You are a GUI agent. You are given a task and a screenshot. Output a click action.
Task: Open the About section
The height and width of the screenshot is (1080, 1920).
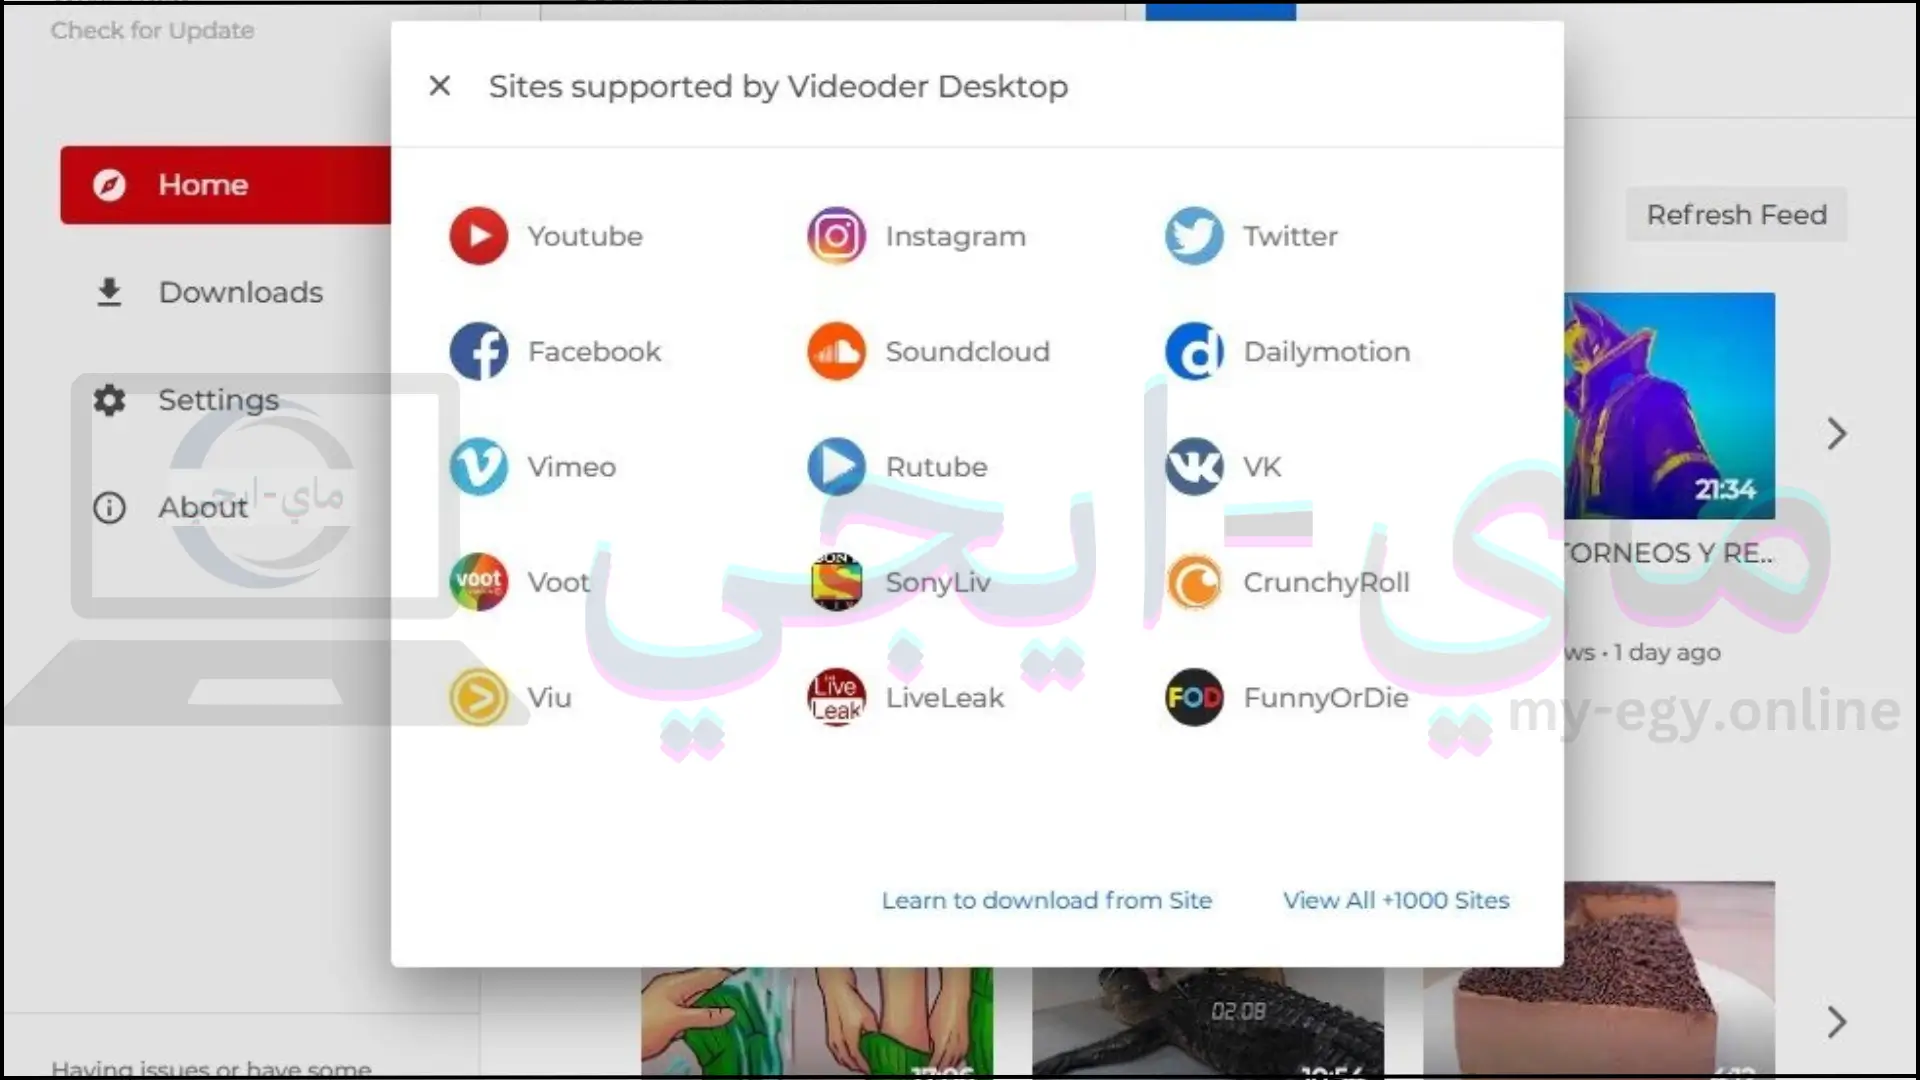[x=202, y=506]
